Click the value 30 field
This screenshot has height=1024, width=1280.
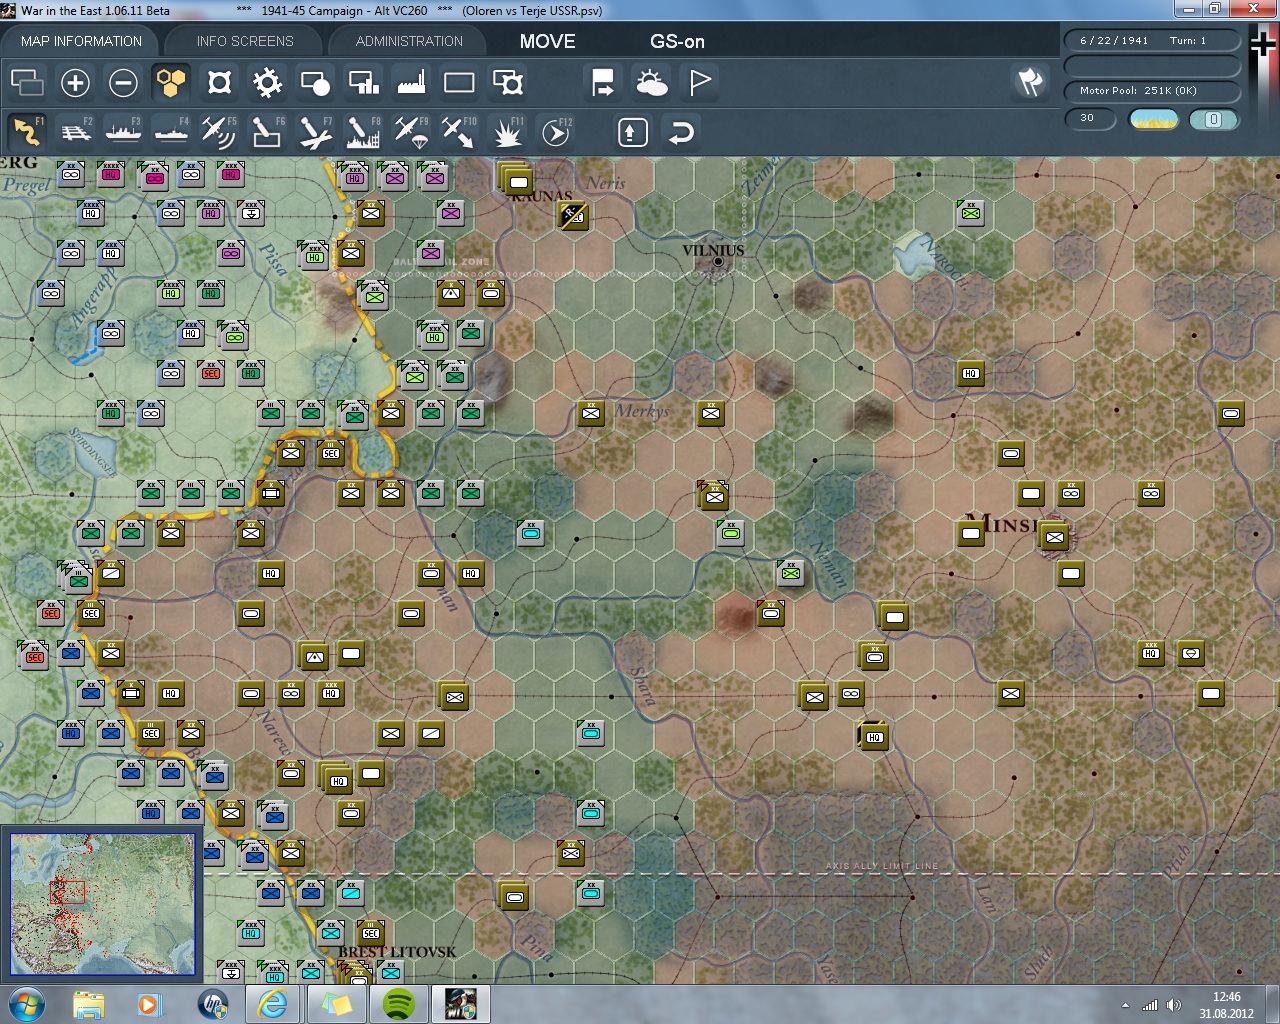[1090, 118]
